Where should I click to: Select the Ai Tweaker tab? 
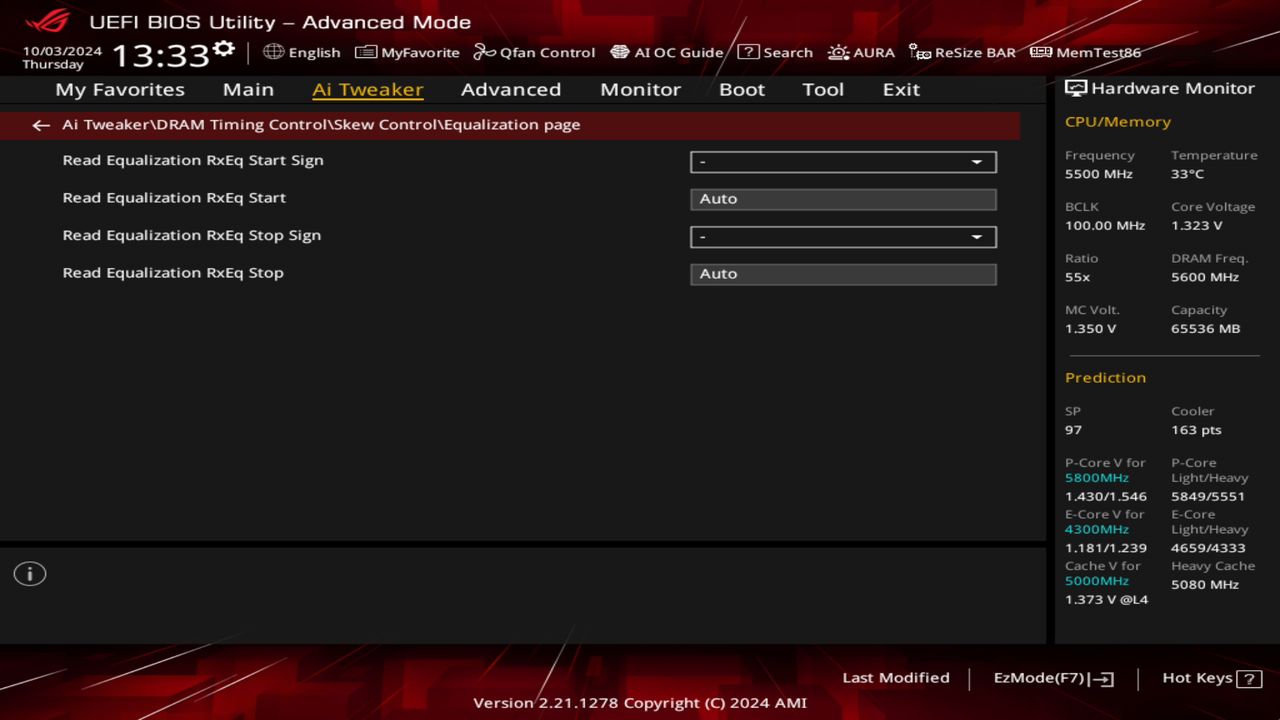pyautogui.click(x=367, y=89)
